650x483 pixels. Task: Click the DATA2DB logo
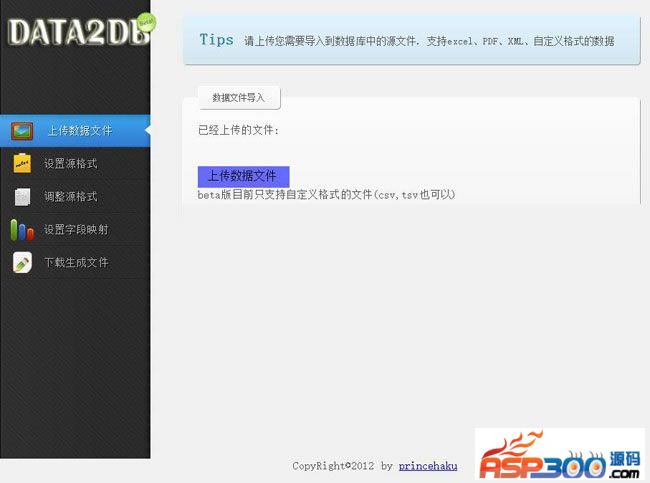tap(78, 32)
